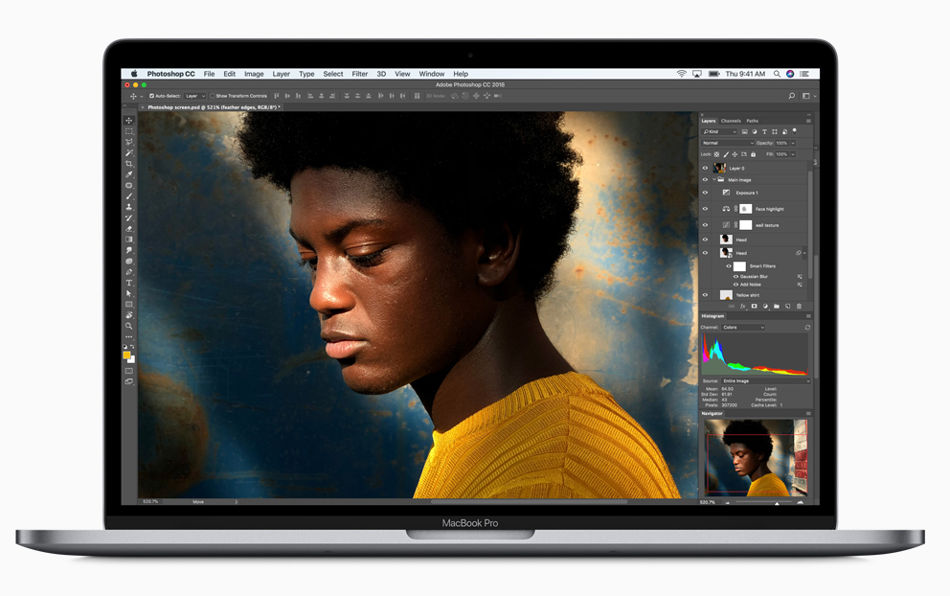Hide the Exposure 1 adjustment layer
The image size is (950, 596).
[705, 193]
